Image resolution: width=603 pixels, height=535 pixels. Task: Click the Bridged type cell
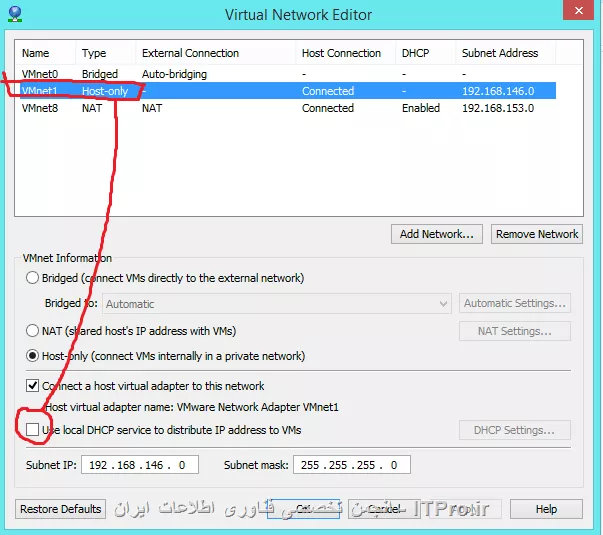pyautogui.click(x=100, y=74)
